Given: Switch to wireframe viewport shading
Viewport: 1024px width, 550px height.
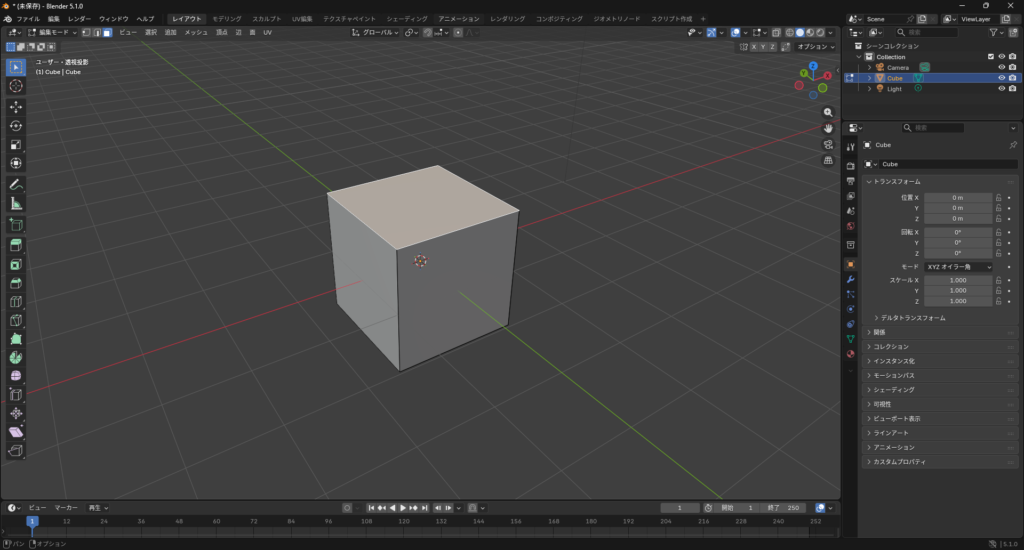Looking at the screenshot, I should (x=790, y=32).
